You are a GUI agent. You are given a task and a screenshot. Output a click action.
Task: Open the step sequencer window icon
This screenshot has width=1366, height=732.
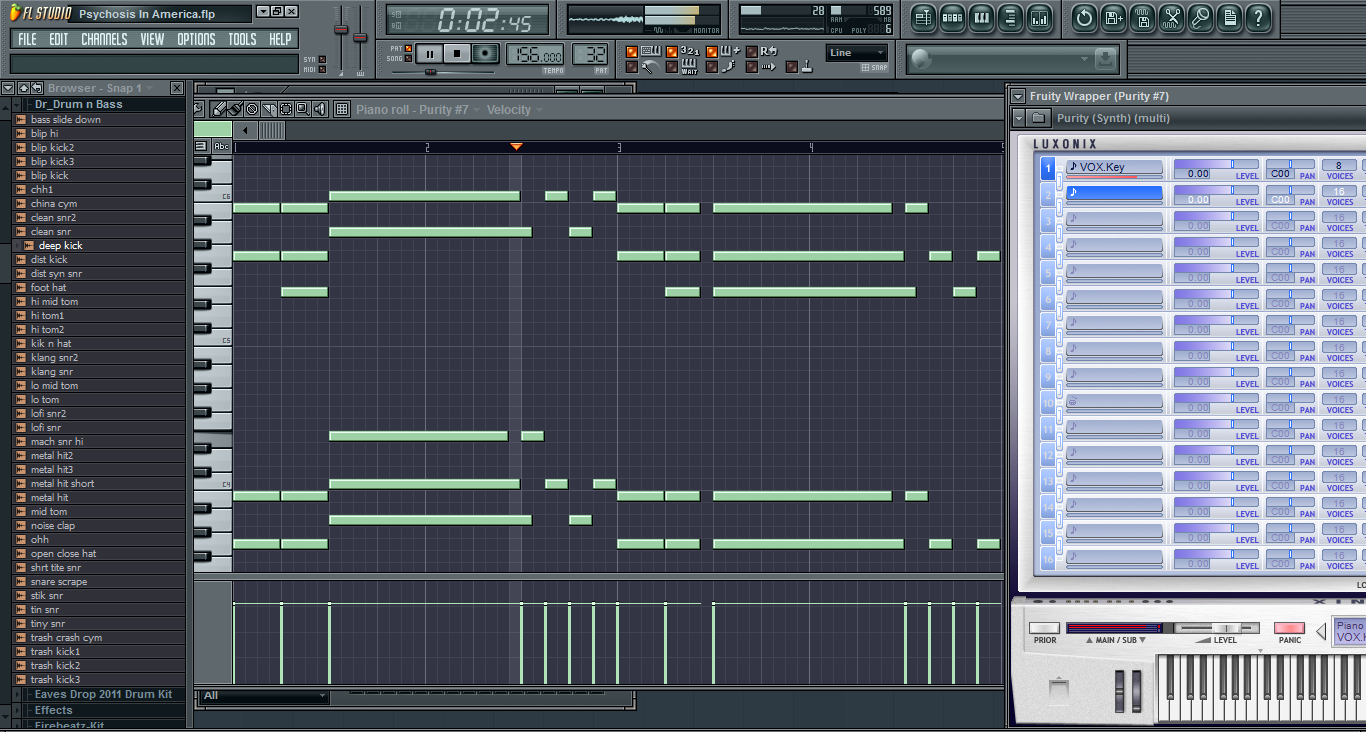pos(952,17)
